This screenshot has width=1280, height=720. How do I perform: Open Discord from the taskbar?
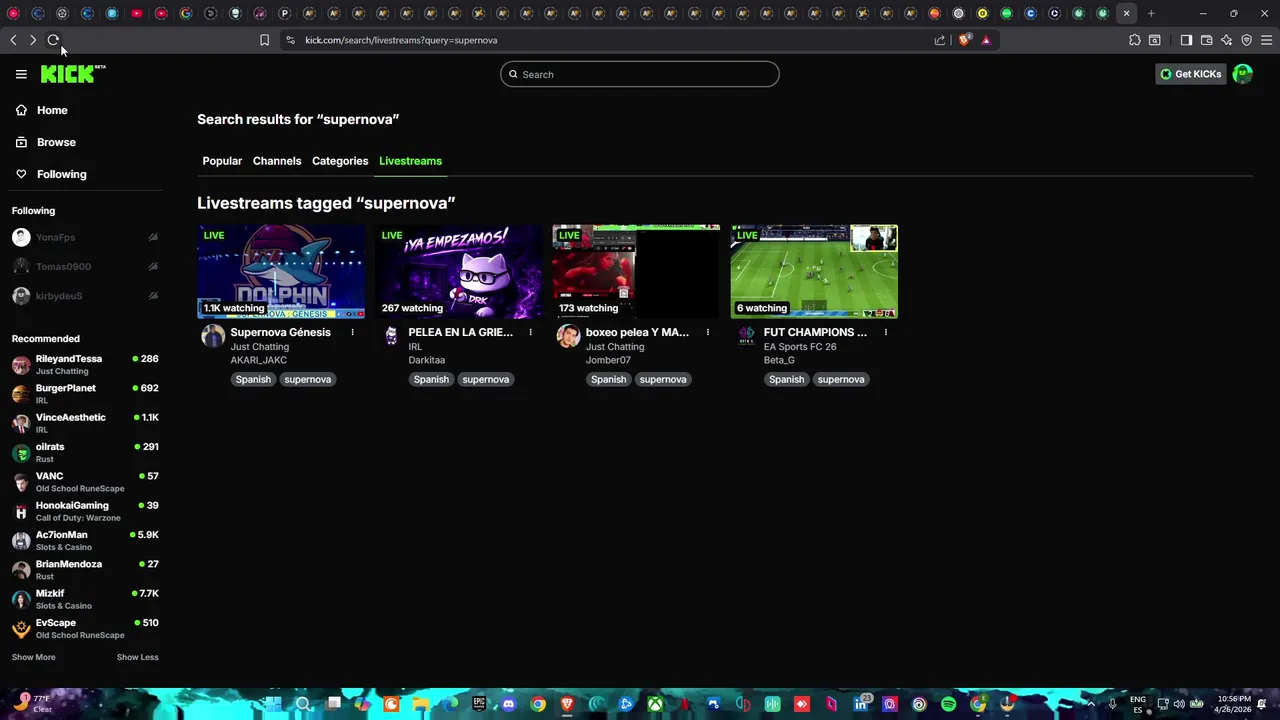[x=508, y=704]
